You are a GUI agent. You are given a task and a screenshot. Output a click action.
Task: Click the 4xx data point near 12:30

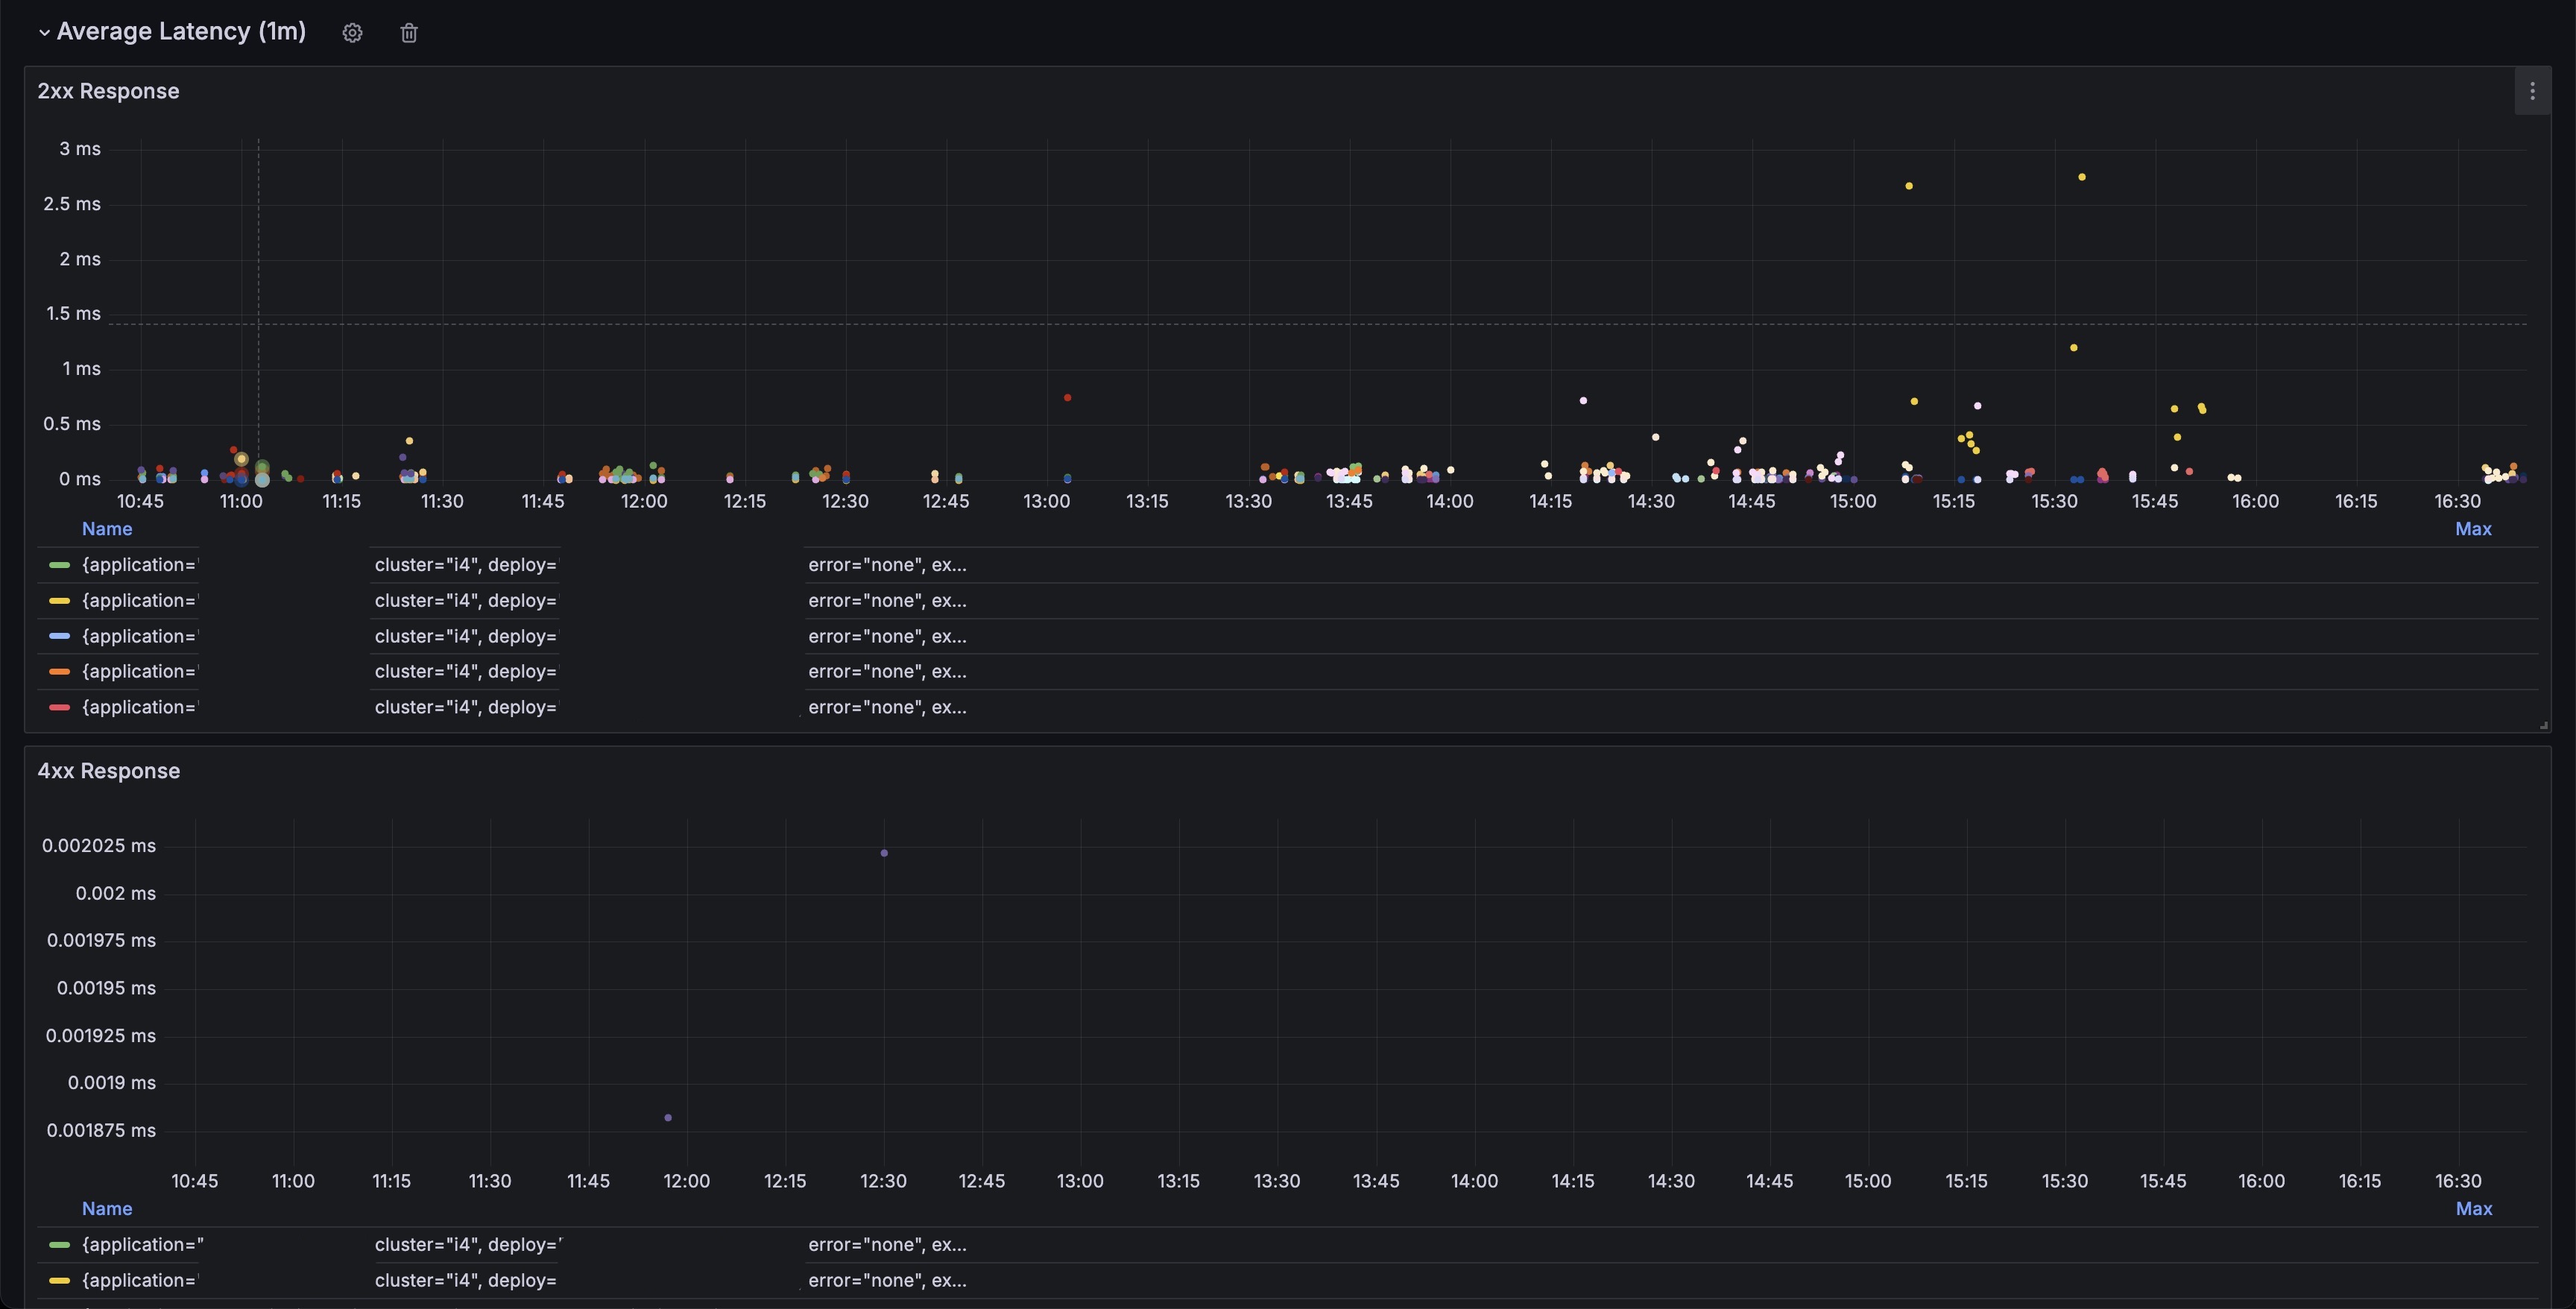pos(884,853)
